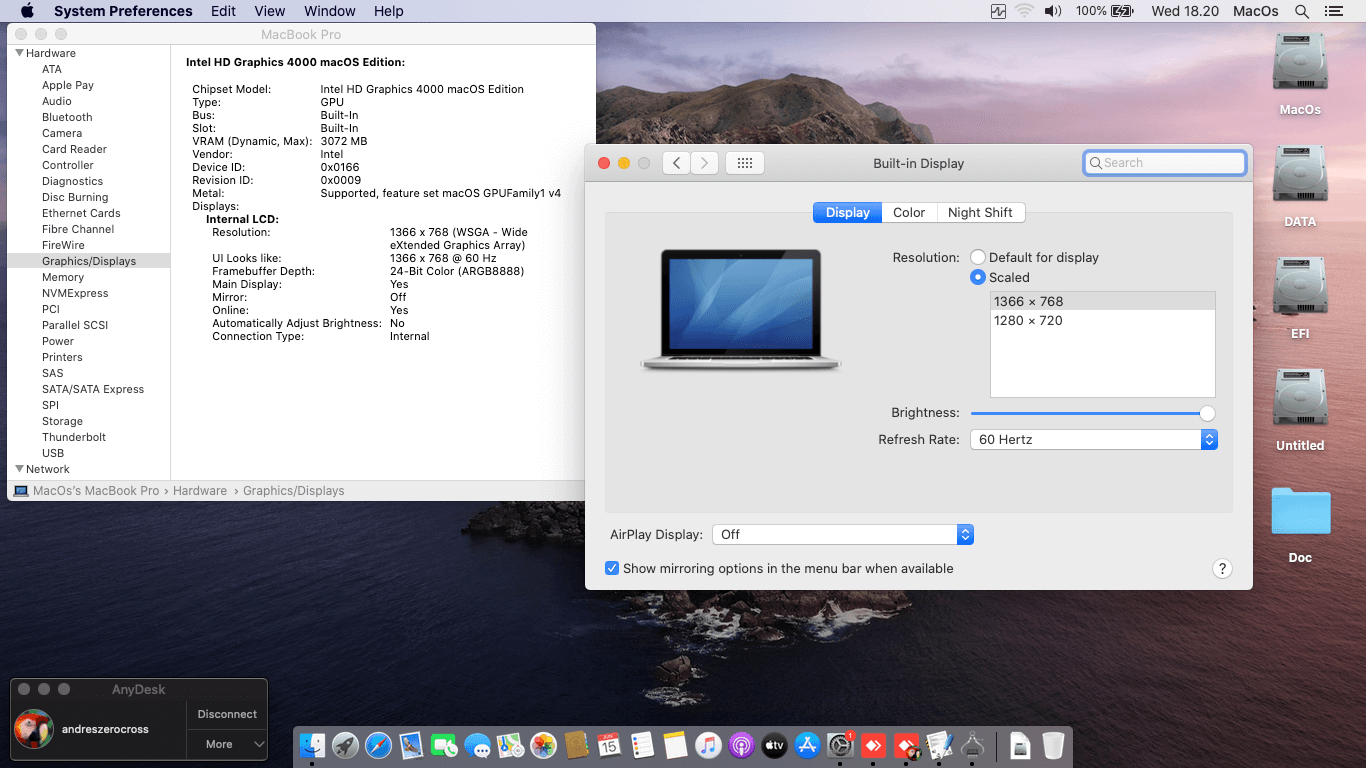Click System Preferences gear icon in Dock

tap(840, 745)
